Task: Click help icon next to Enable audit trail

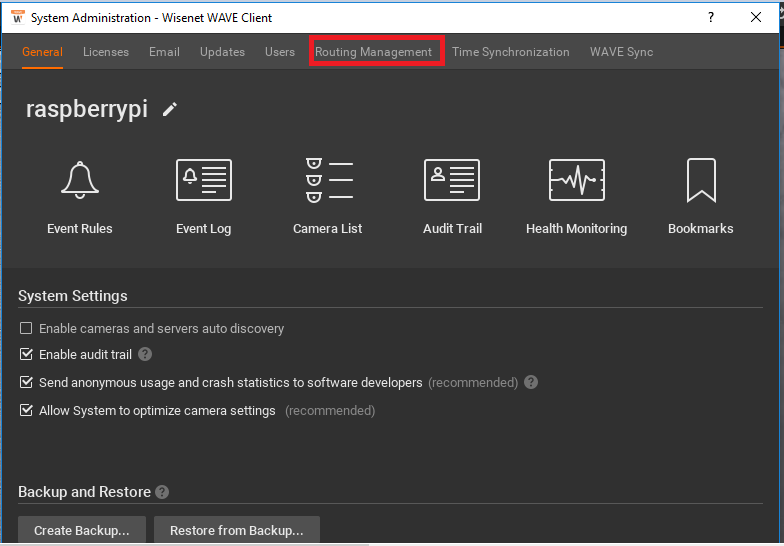Action: [145, 354]
